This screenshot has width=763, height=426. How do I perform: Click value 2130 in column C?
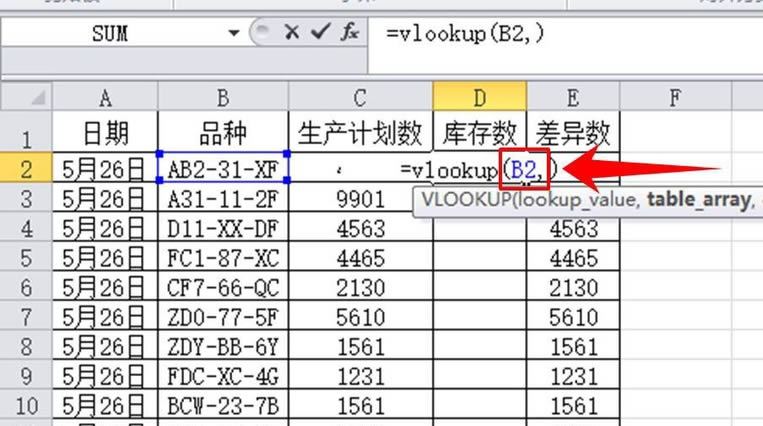point(360,287)
